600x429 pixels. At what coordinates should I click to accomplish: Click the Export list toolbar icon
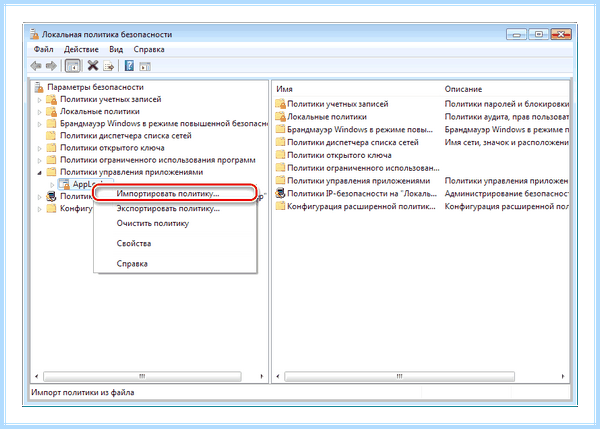[109, 66]
